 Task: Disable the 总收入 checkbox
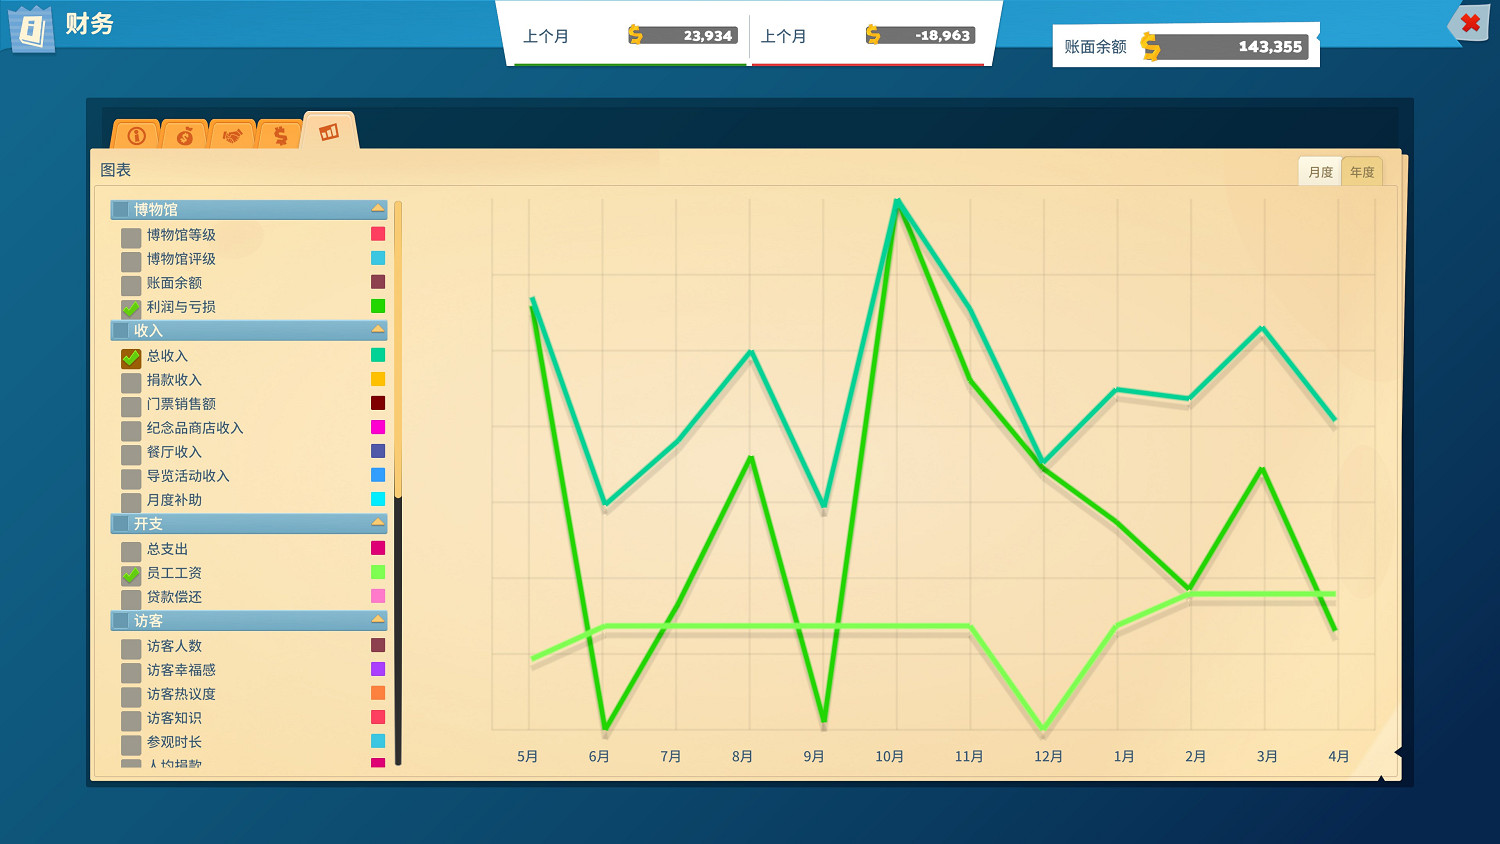[131, 357]
